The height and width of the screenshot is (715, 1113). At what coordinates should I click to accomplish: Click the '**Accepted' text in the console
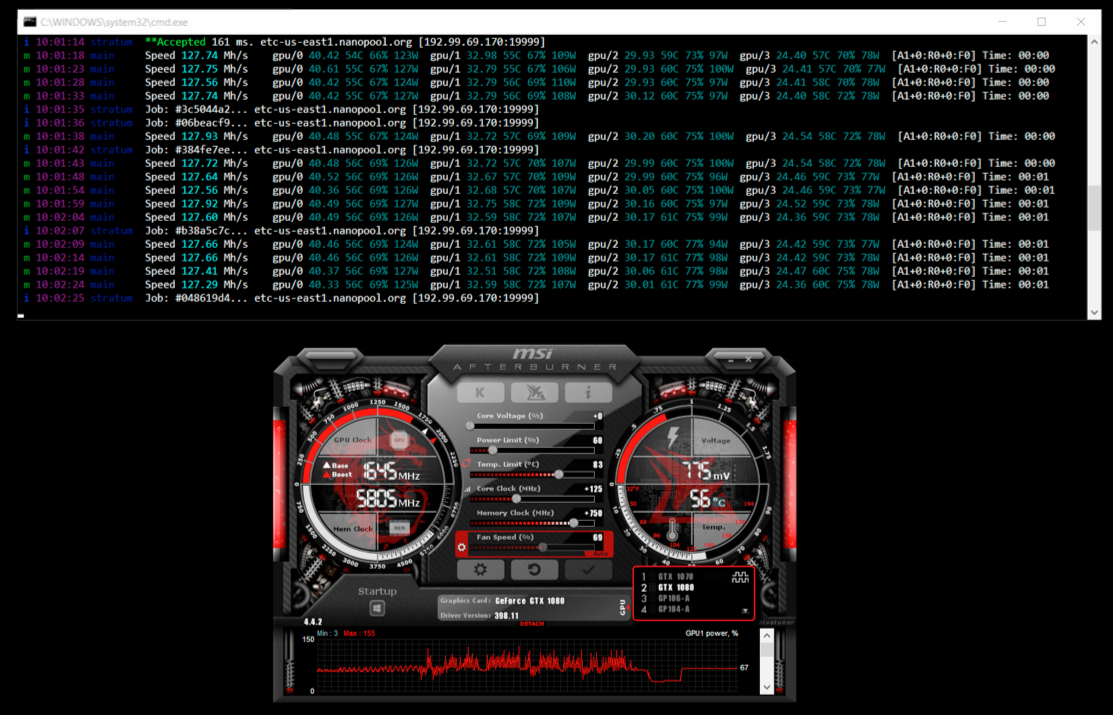coord(175,42)
